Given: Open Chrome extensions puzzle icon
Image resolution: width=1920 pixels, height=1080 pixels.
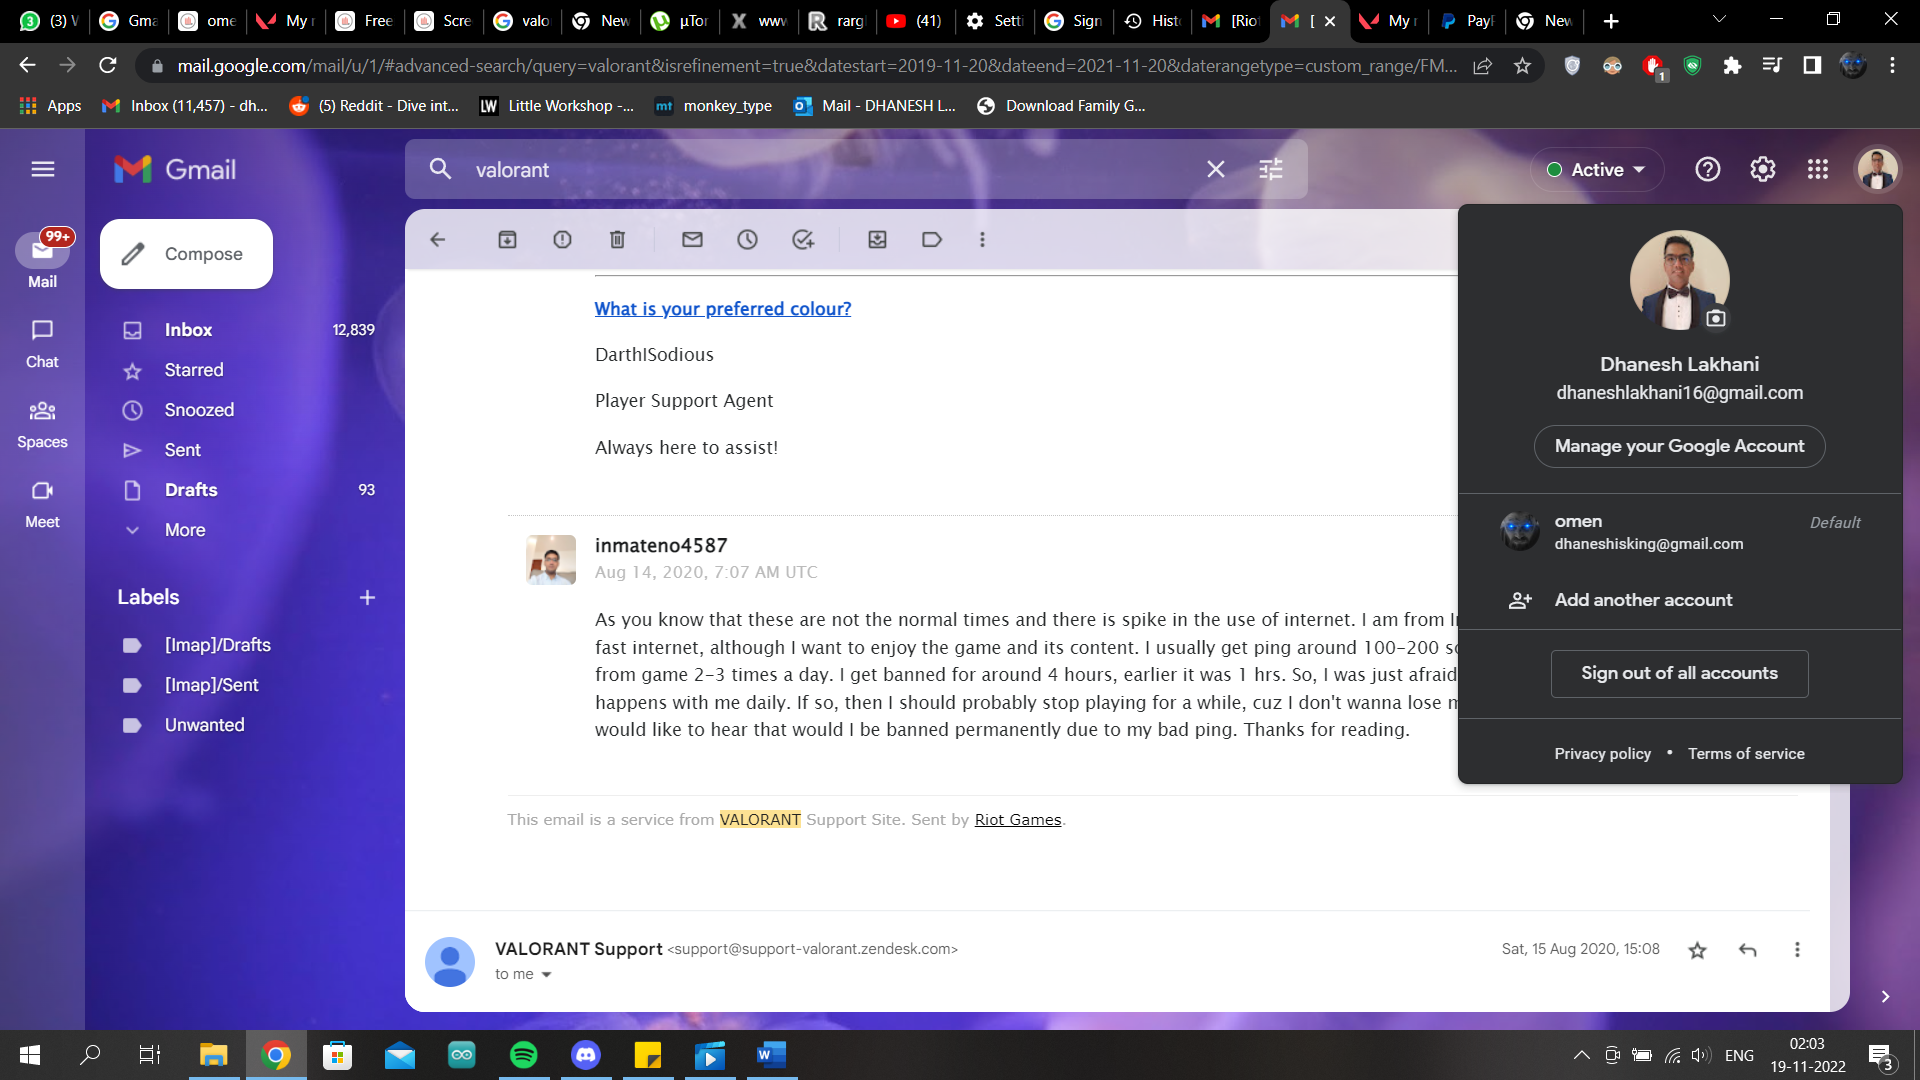Looking at the screenshot, I should click(x=1732, y=66).
